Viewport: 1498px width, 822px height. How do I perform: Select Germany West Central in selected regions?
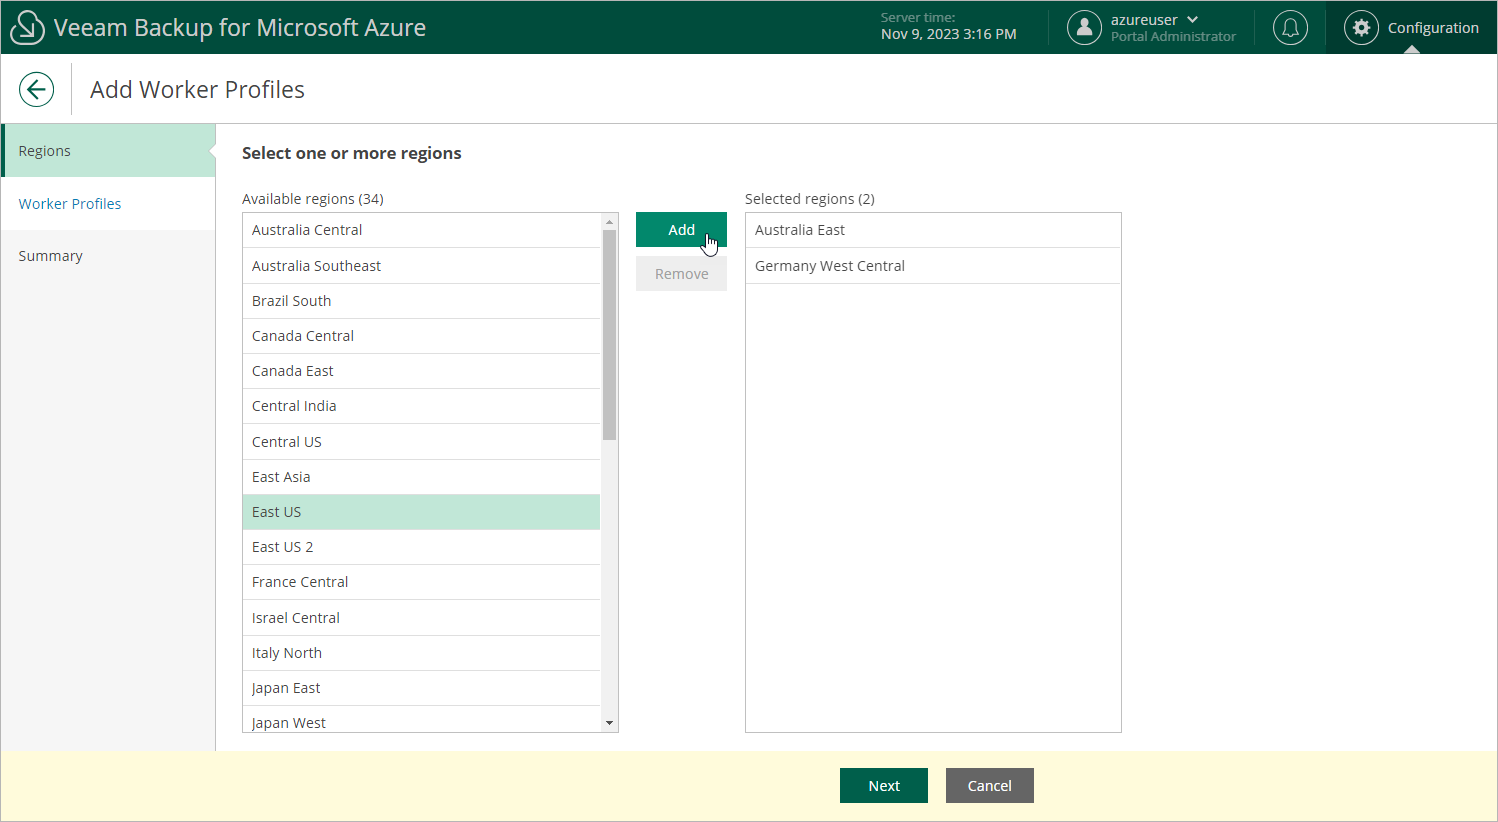(933, 266)
